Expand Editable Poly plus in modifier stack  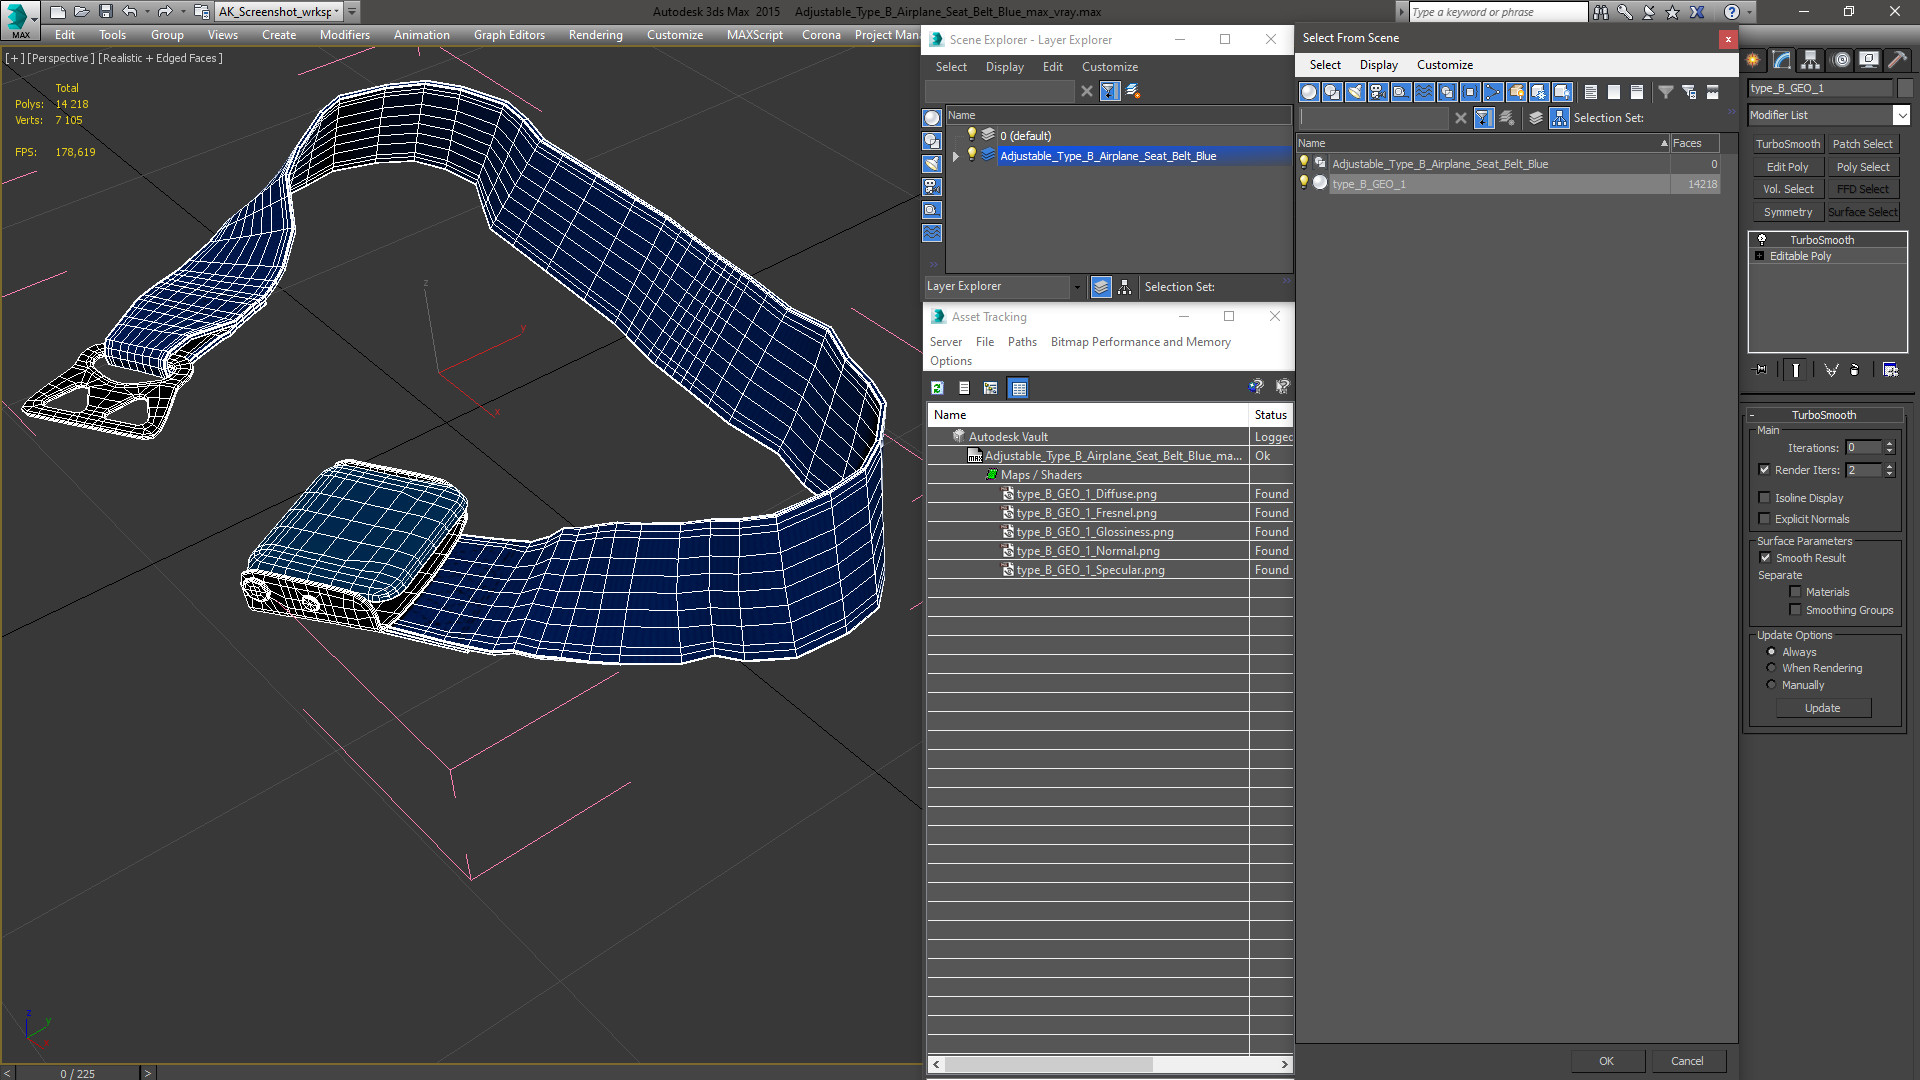pos(1760,256)
